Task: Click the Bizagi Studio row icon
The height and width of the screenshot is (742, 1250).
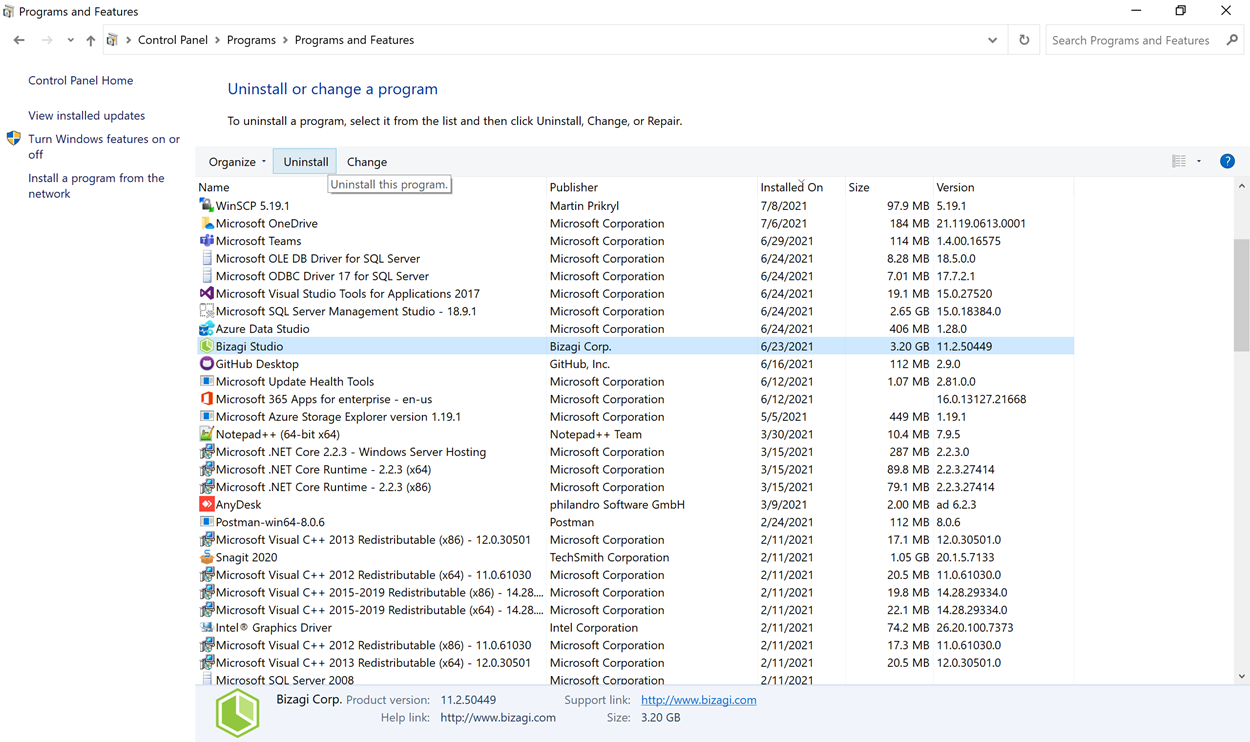Action: [x=206, y=346]
